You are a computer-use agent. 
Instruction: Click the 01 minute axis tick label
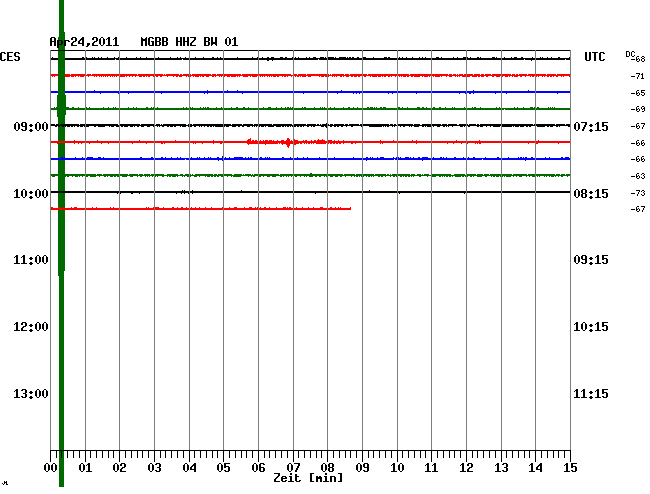click(x=85, y=468)
